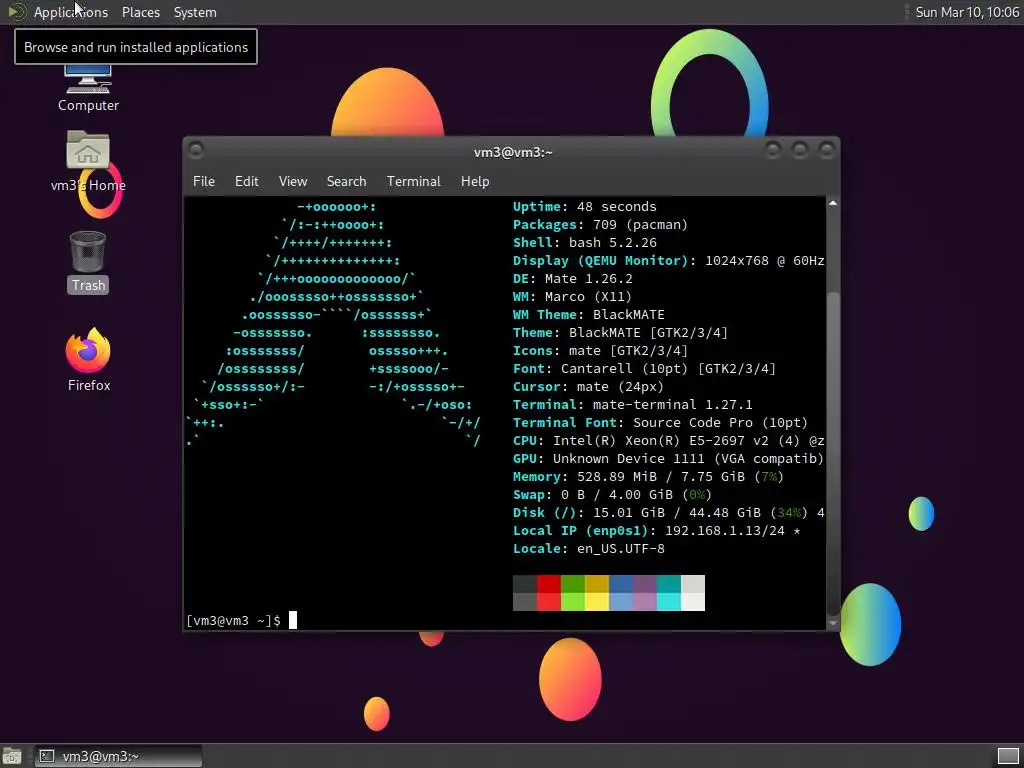This screenshot has height=768, width=1024.
Task: Click the Disk (/): 15.01 GiB line
Action: tap(669, 513)
